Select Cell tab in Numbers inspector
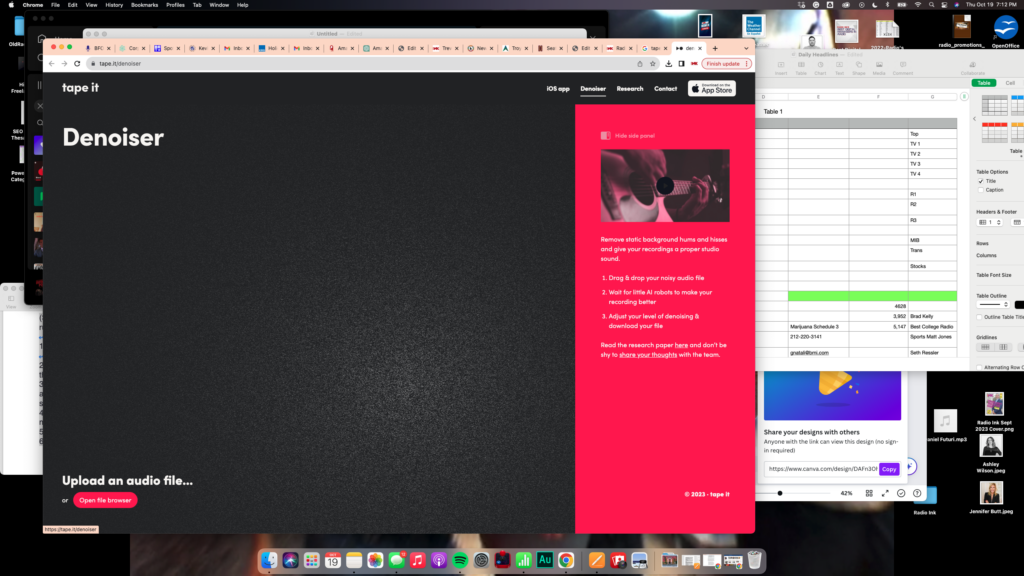Viewport: 1024px width, 576px height. click(1010, 83)
